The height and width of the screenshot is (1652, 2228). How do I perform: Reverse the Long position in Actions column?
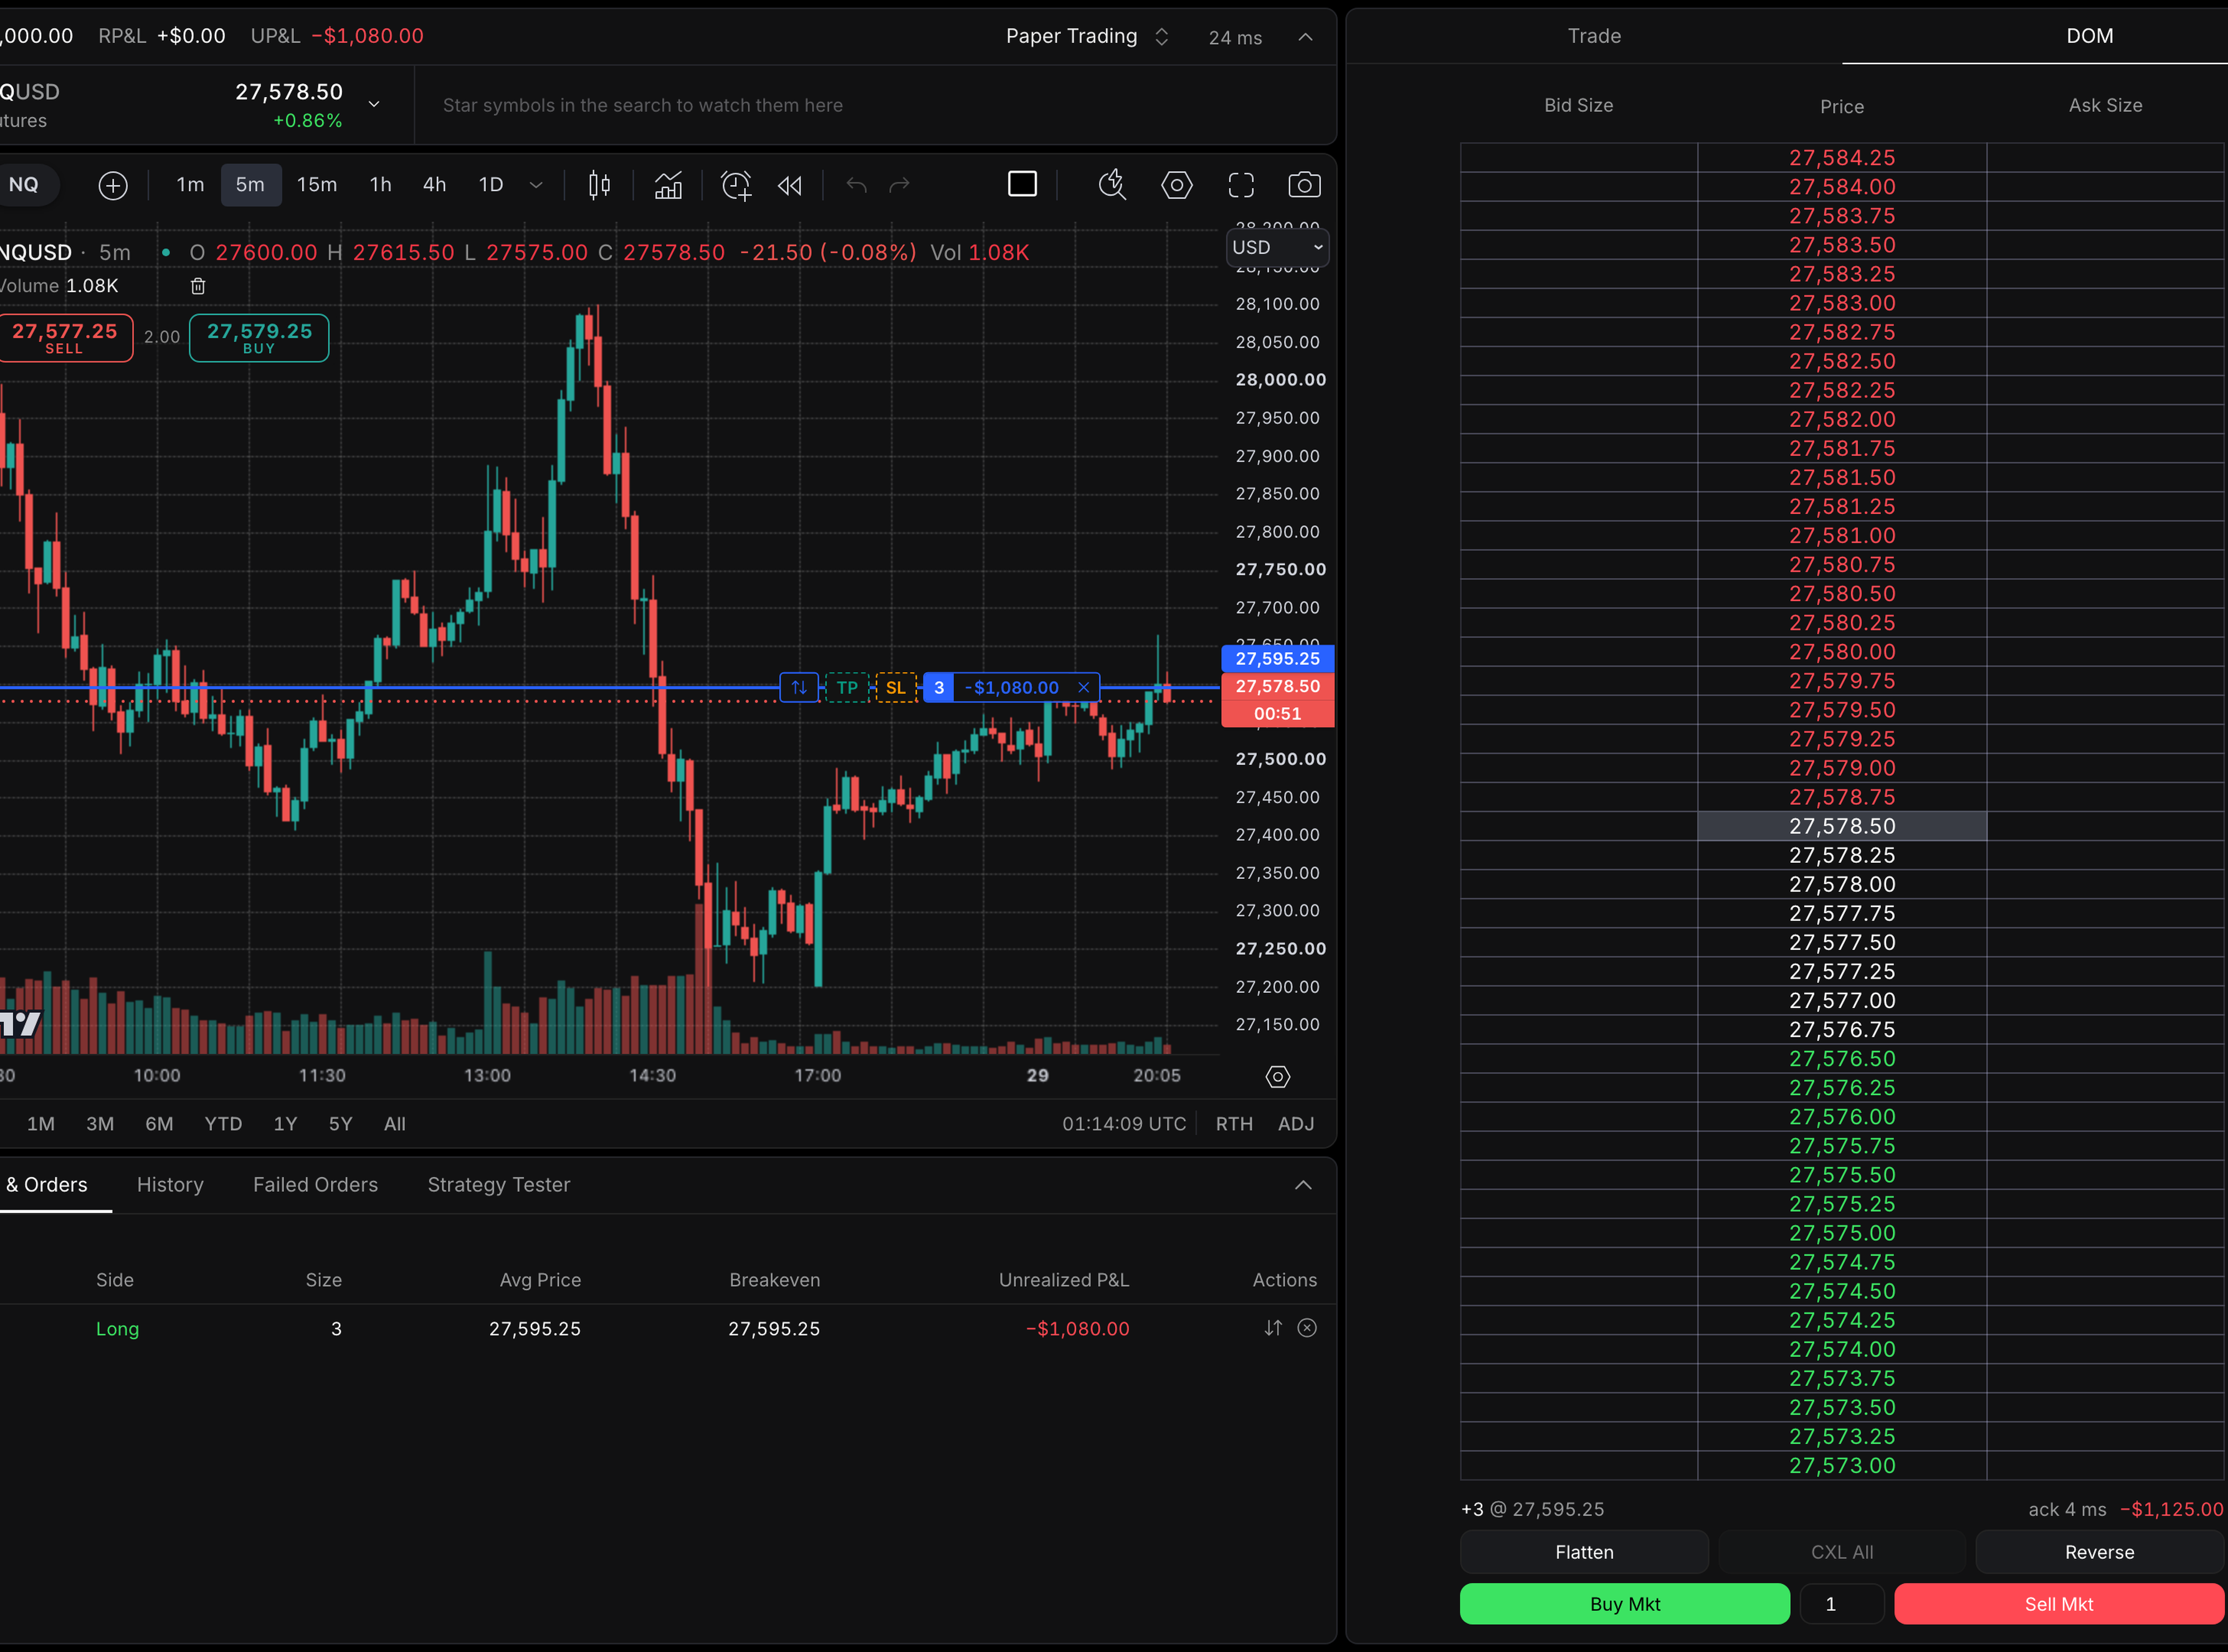coord(1273,1328)
